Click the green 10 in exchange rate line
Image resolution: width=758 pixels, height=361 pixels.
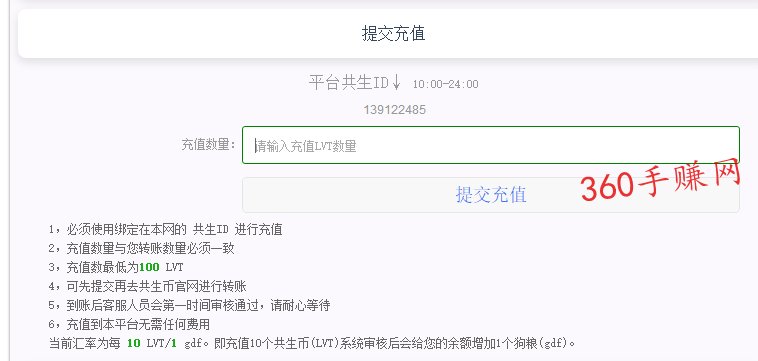click(133, 344)
